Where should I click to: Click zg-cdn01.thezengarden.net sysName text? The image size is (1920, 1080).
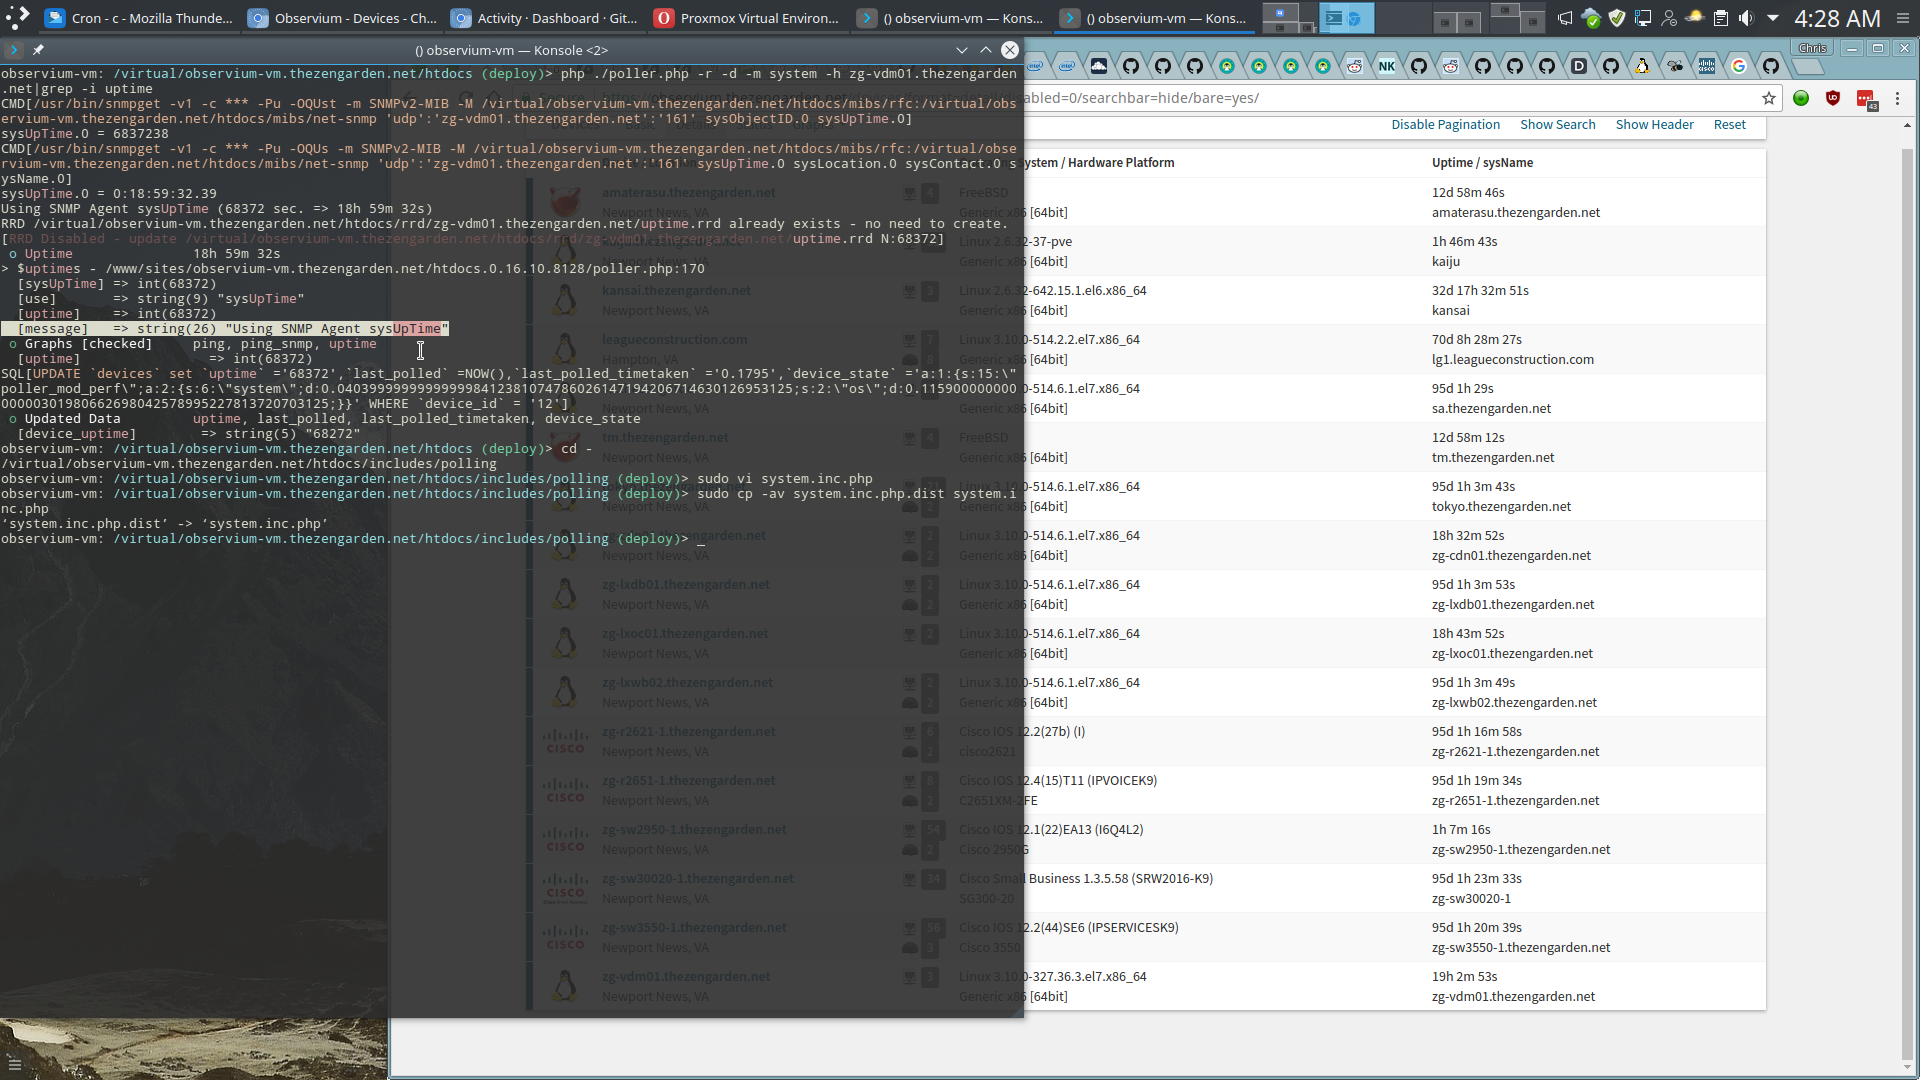(x=1511, y=556)
